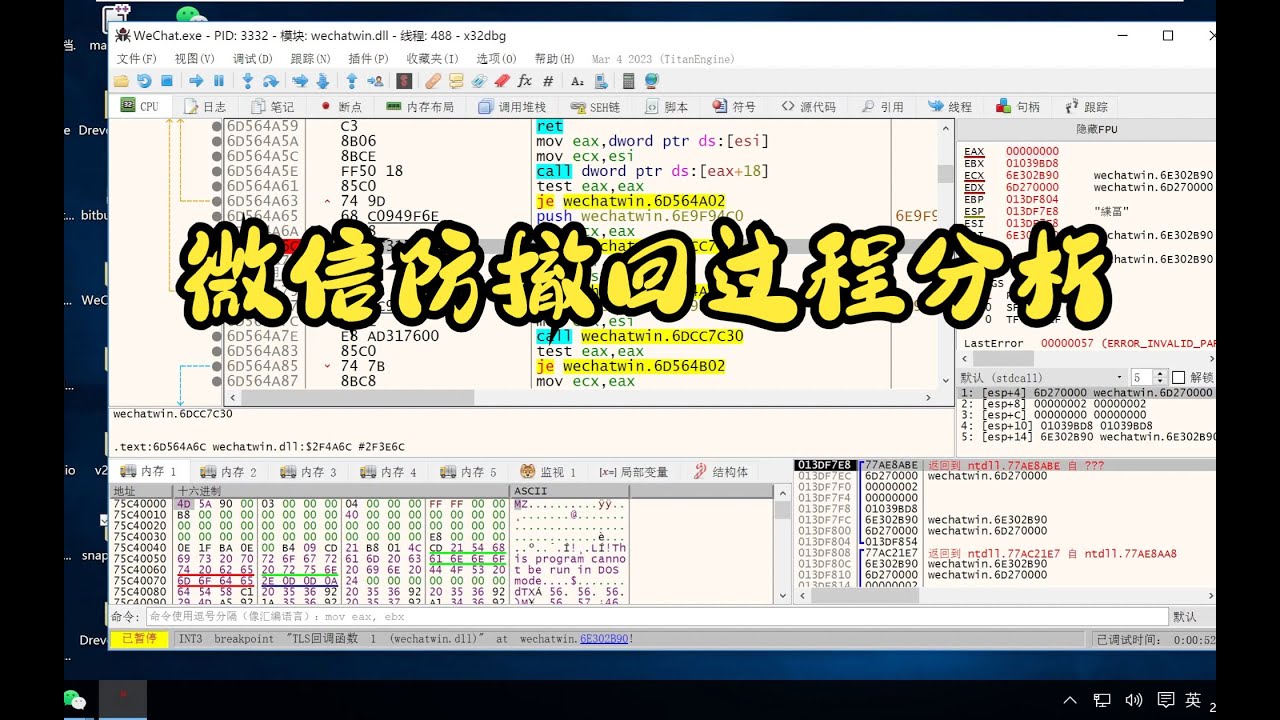1280x720 pixels.
Task: Open the 默认 command type dropdown
Action: pyautogui.click(x=1191, y=616)
